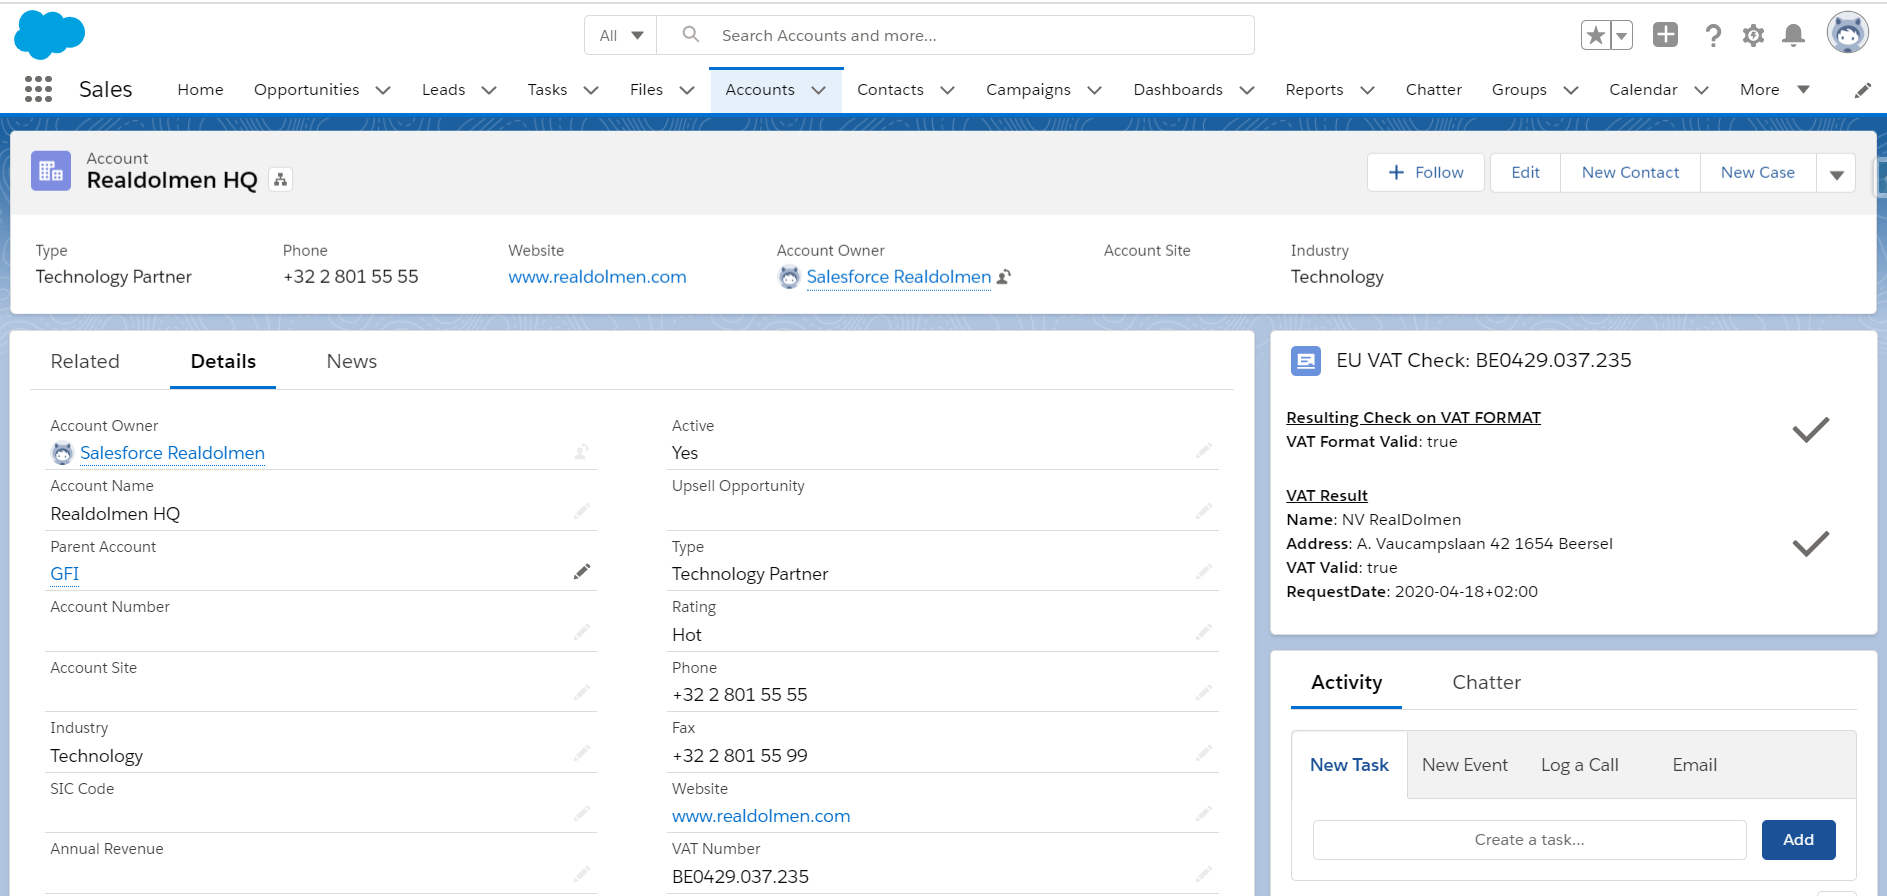Edit the Details Website pencil icon
Screen dimensions: 1887x896
coord(1204,813)
